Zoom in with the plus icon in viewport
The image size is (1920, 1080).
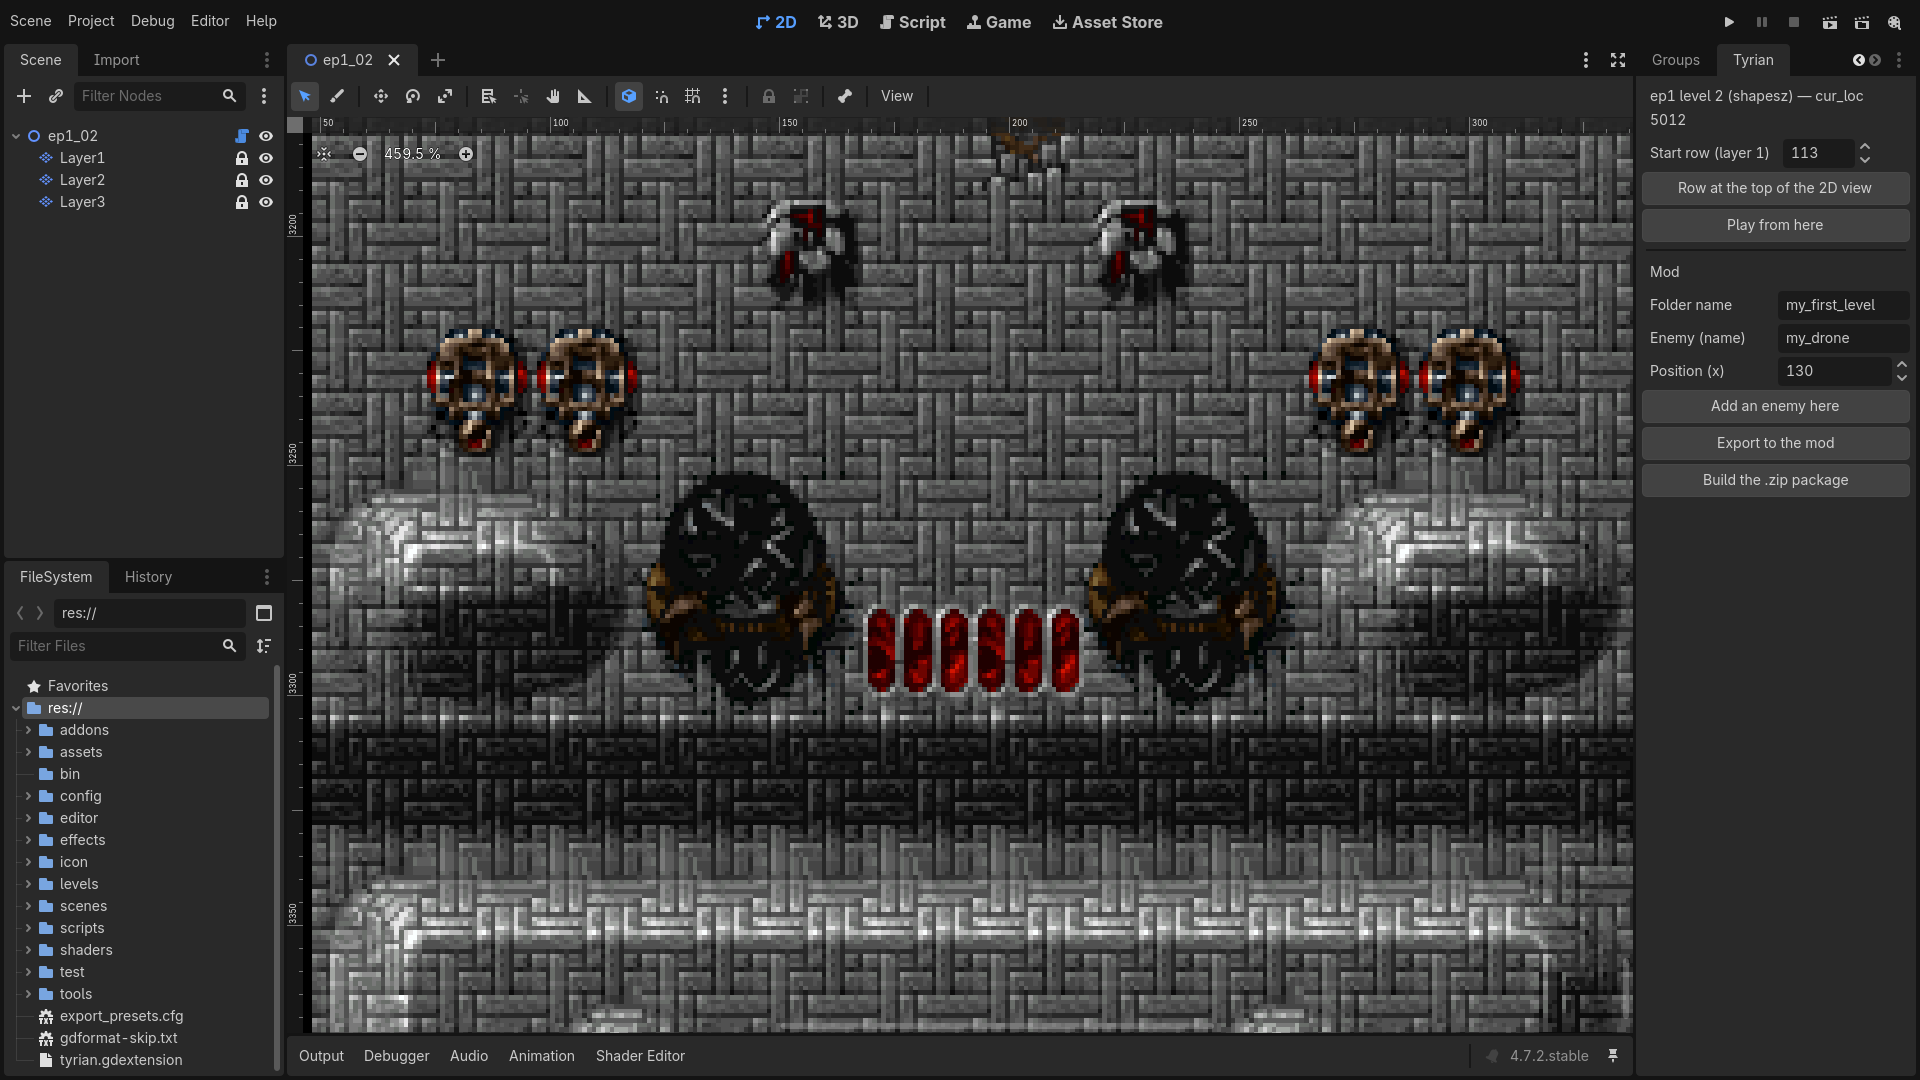pos(466,154)
